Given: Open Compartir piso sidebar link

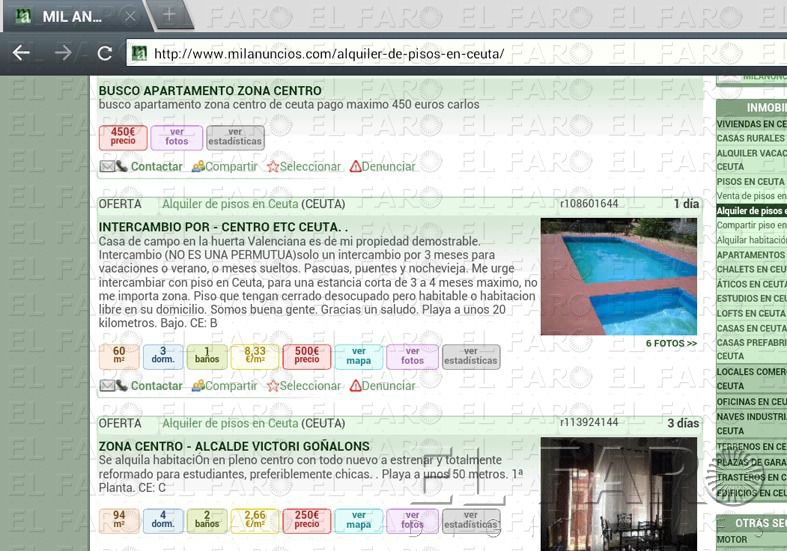Looking at the screenshot, I should tap(751, 225).
